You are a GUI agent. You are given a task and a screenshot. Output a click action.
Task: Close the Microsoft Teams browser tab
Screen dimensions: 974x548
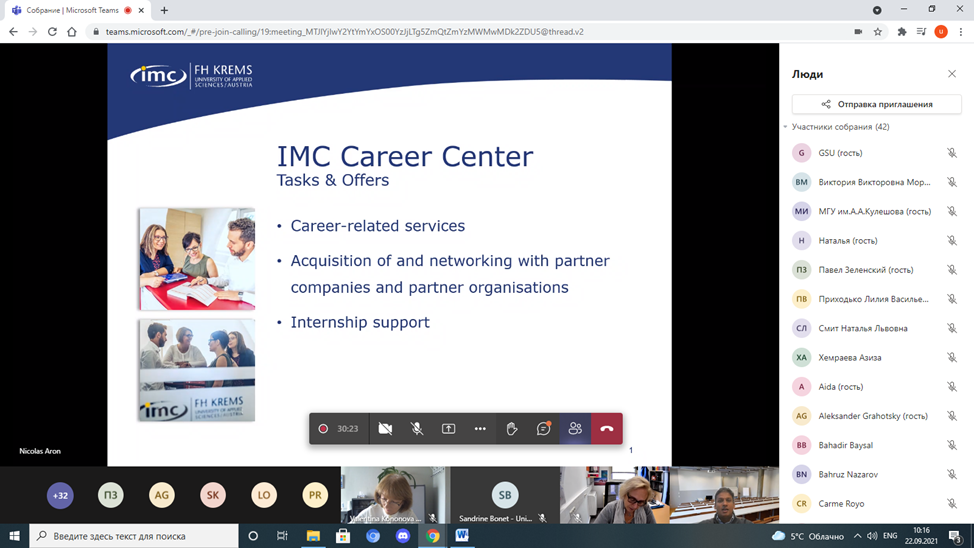coord(141,11)
